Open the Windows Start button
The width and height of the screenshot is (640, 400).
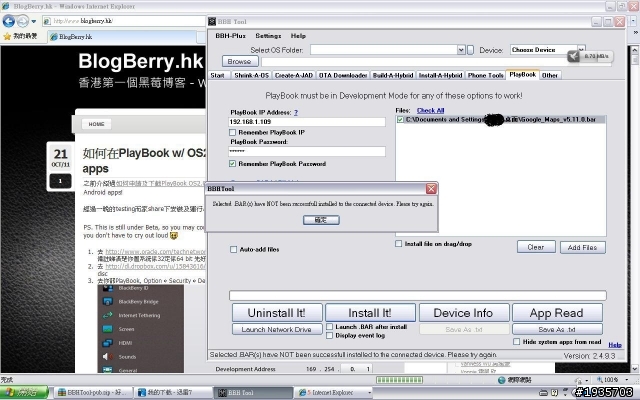(x=25, y=392)
